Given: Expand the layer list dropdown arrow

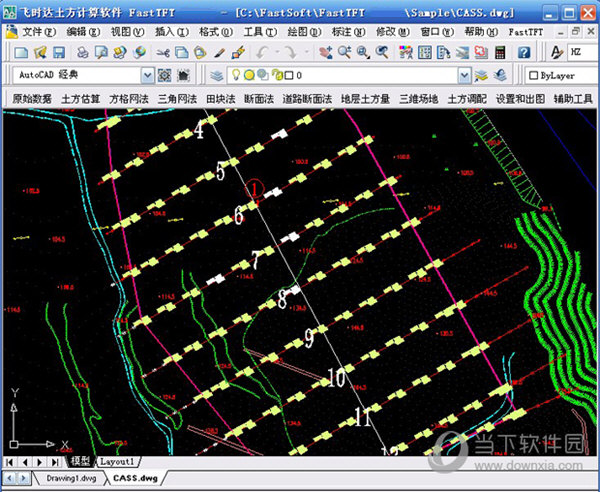Looking at the screenshot, I should click(464, 76).
